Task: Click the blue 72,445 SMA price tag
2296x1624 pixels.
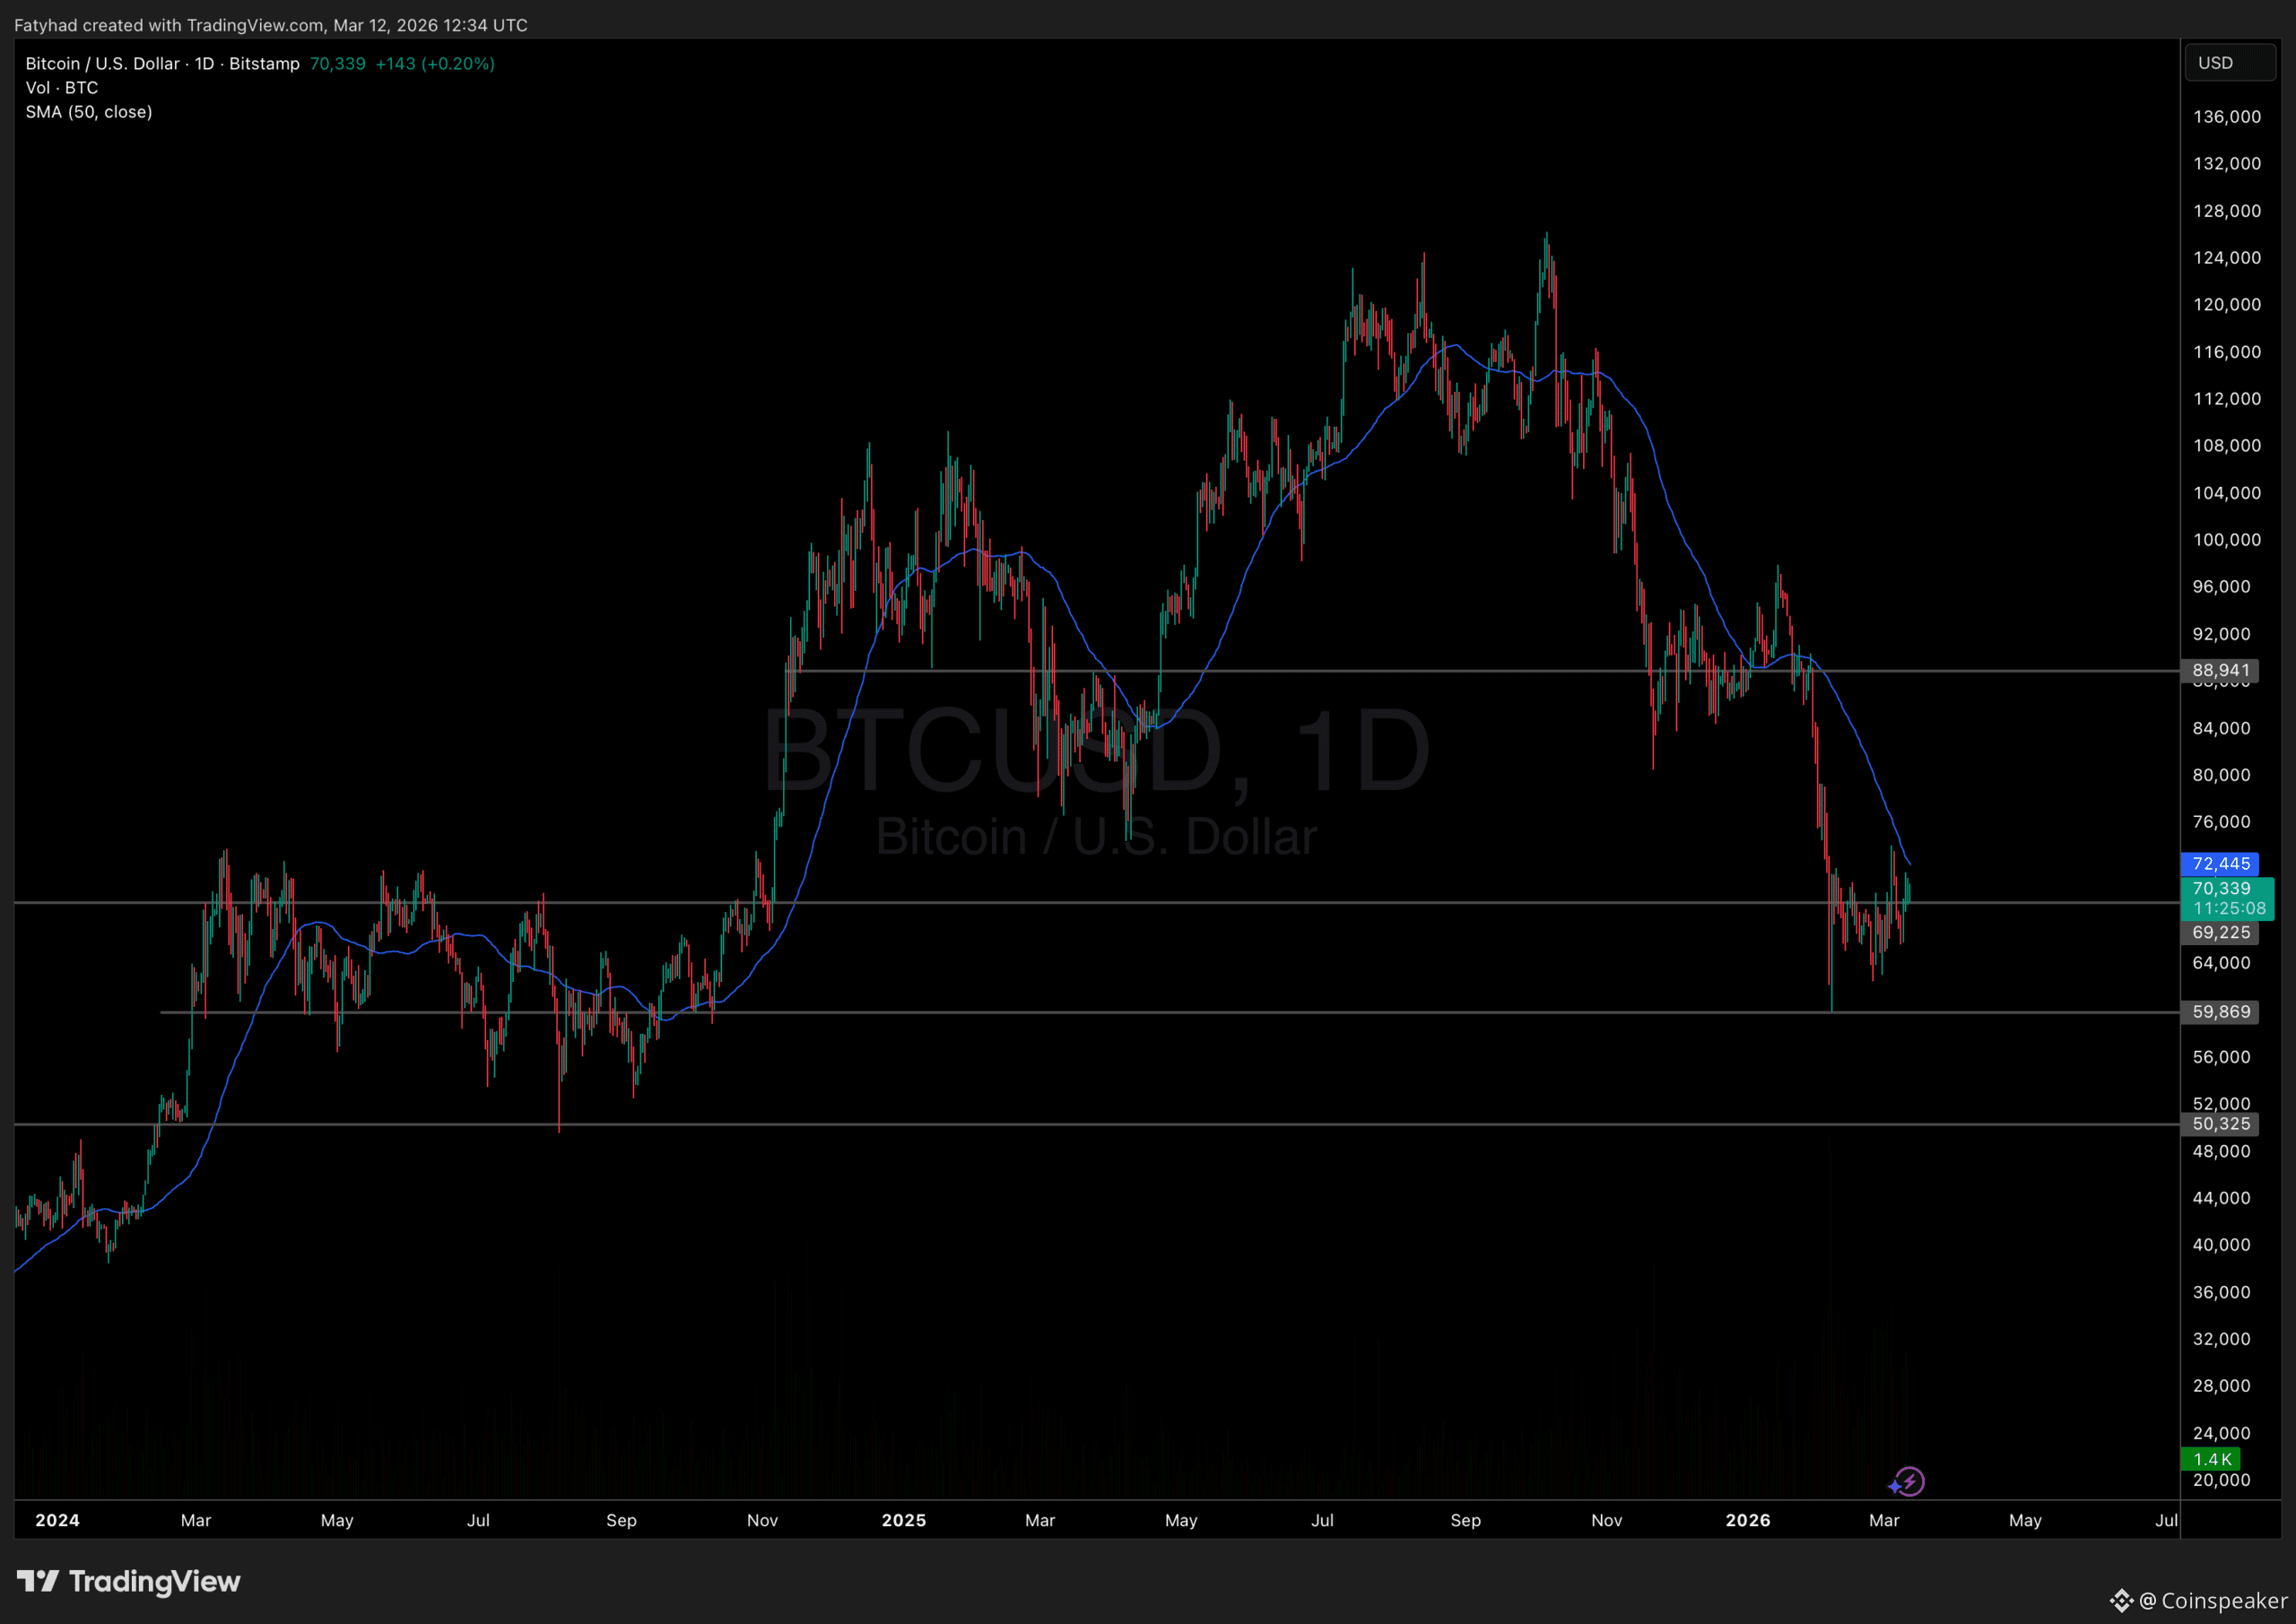Action: [2220, 863]
